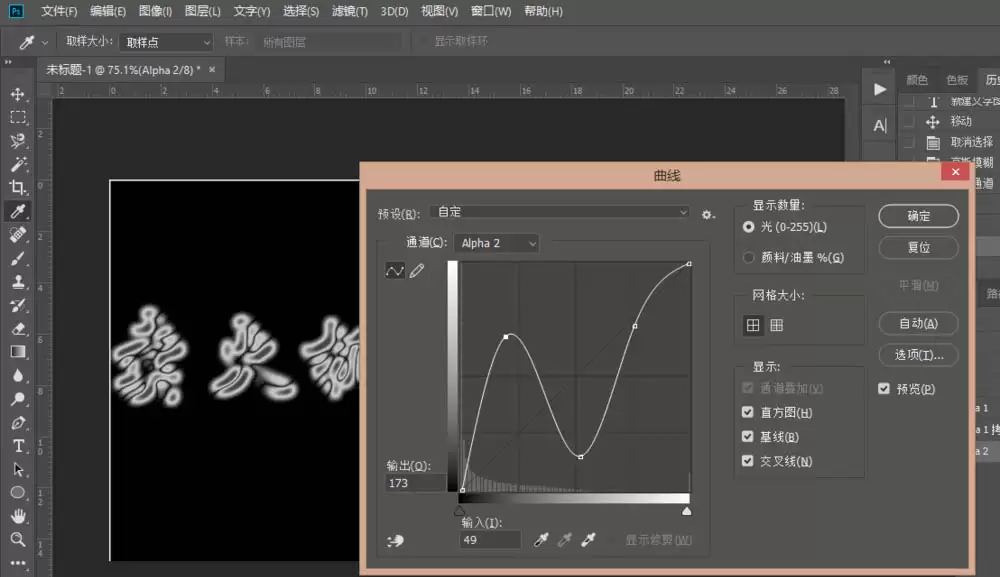Select the Hand tool
This screenshot has width=1000, height=577.
18,516
